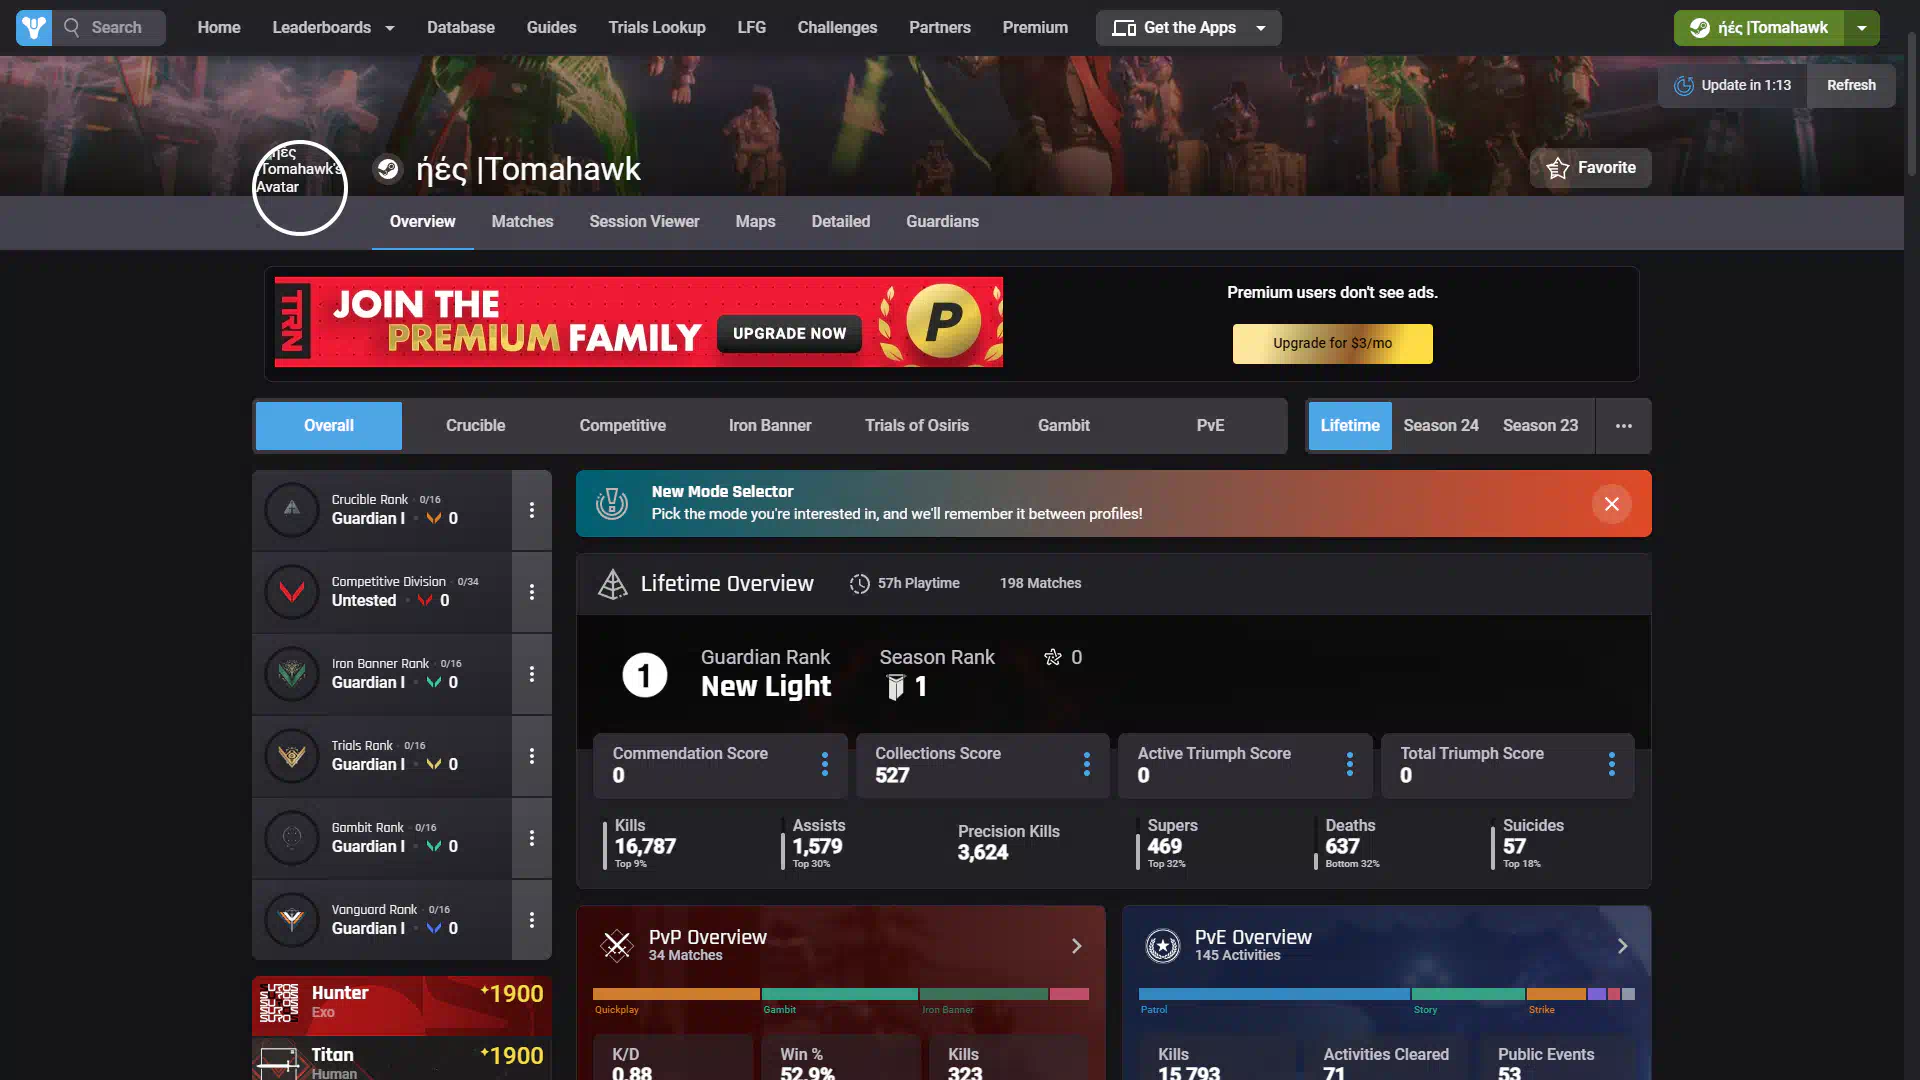Click the Iron Banner Rank emblem icon
1920x1080 pixels.
point(292,673)
